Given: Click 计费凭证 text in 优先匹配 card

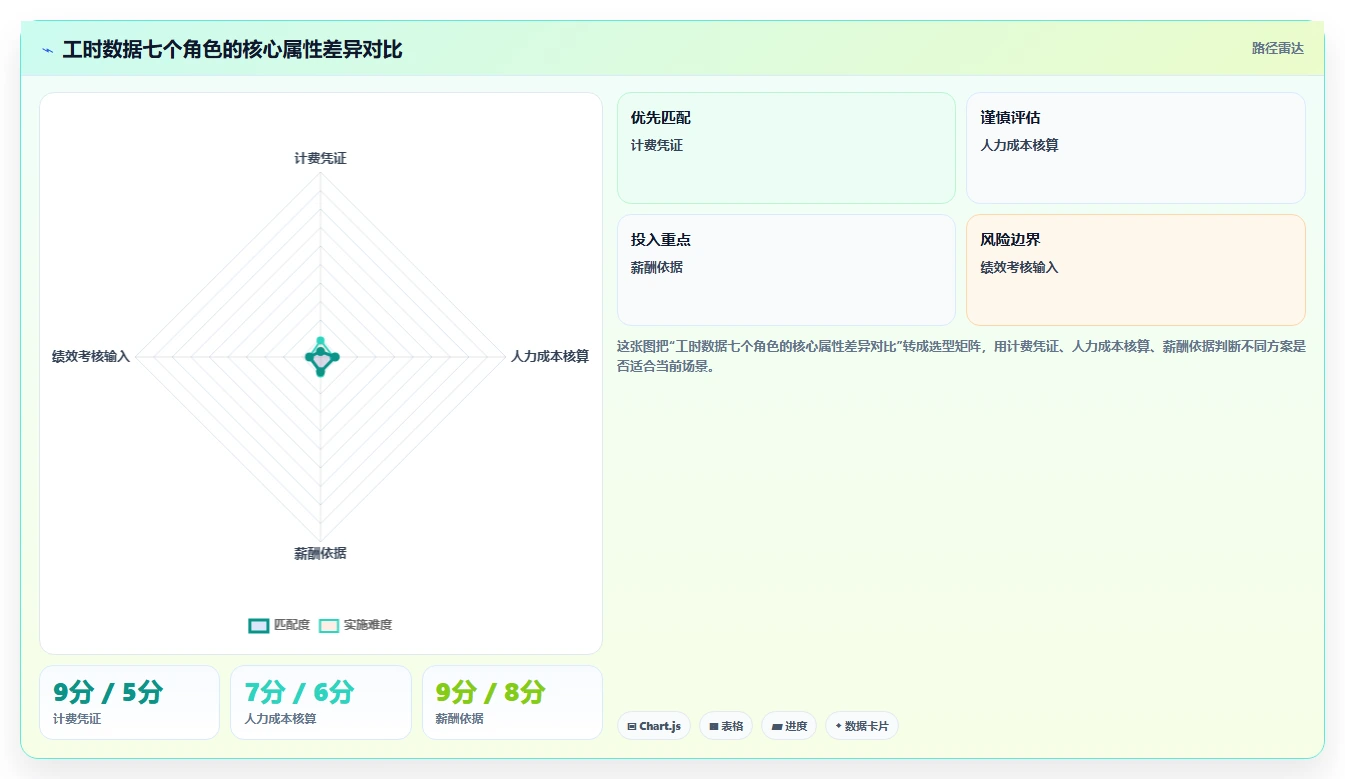Looking at the screenshot, I should tap(657, 145).
